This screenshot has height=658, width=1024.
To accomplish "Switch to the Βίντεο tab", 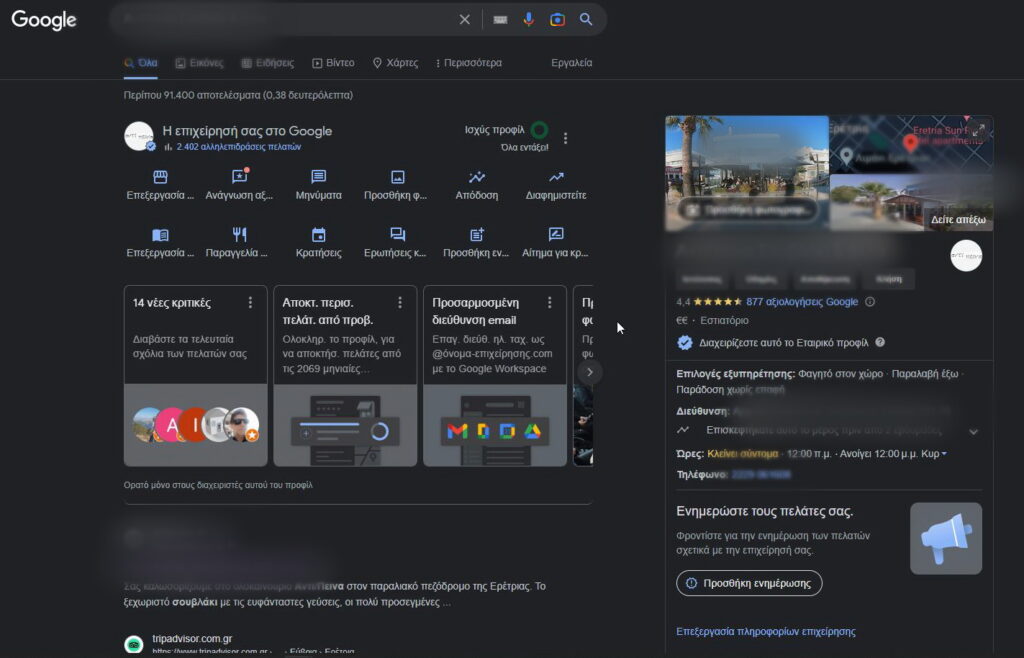I will [x=333, y=63].
